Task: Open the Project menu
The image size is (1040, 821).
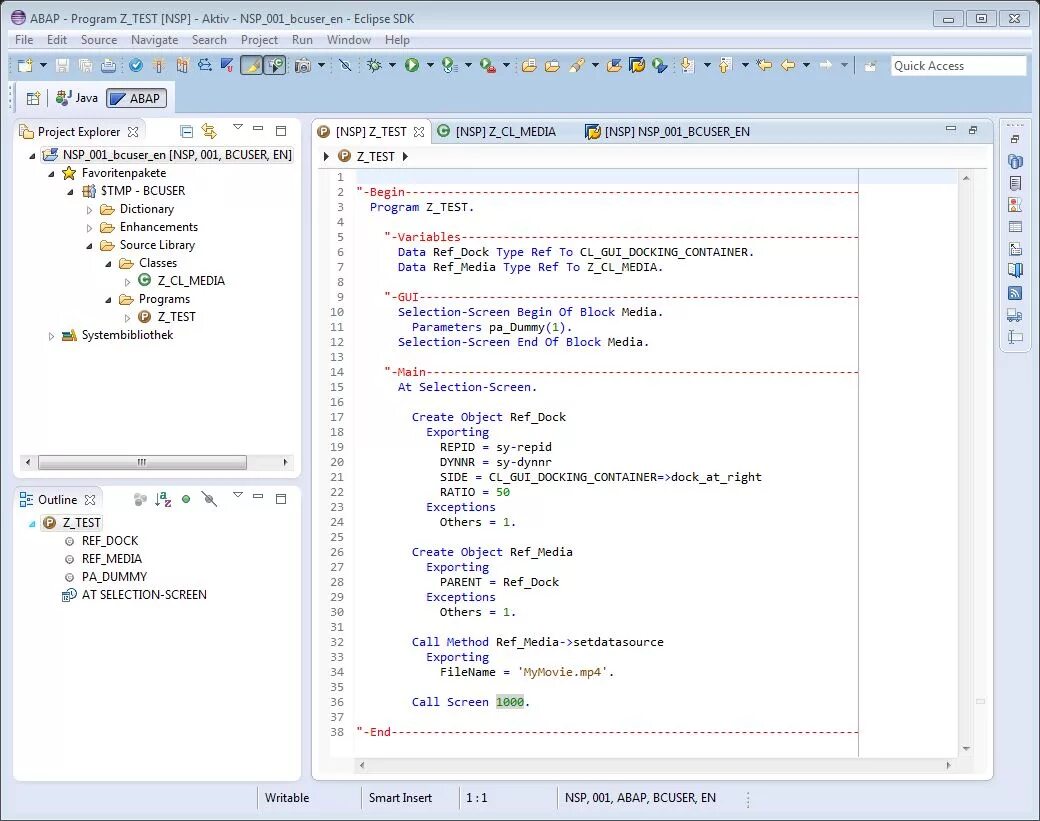Action: click(259, 40)
